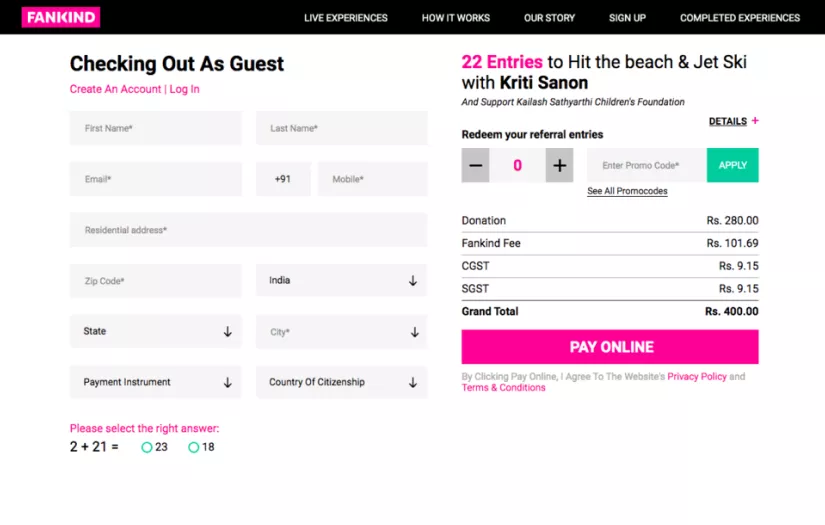
Task: Expand the Details plus icon
Action: tap(755, 121)
